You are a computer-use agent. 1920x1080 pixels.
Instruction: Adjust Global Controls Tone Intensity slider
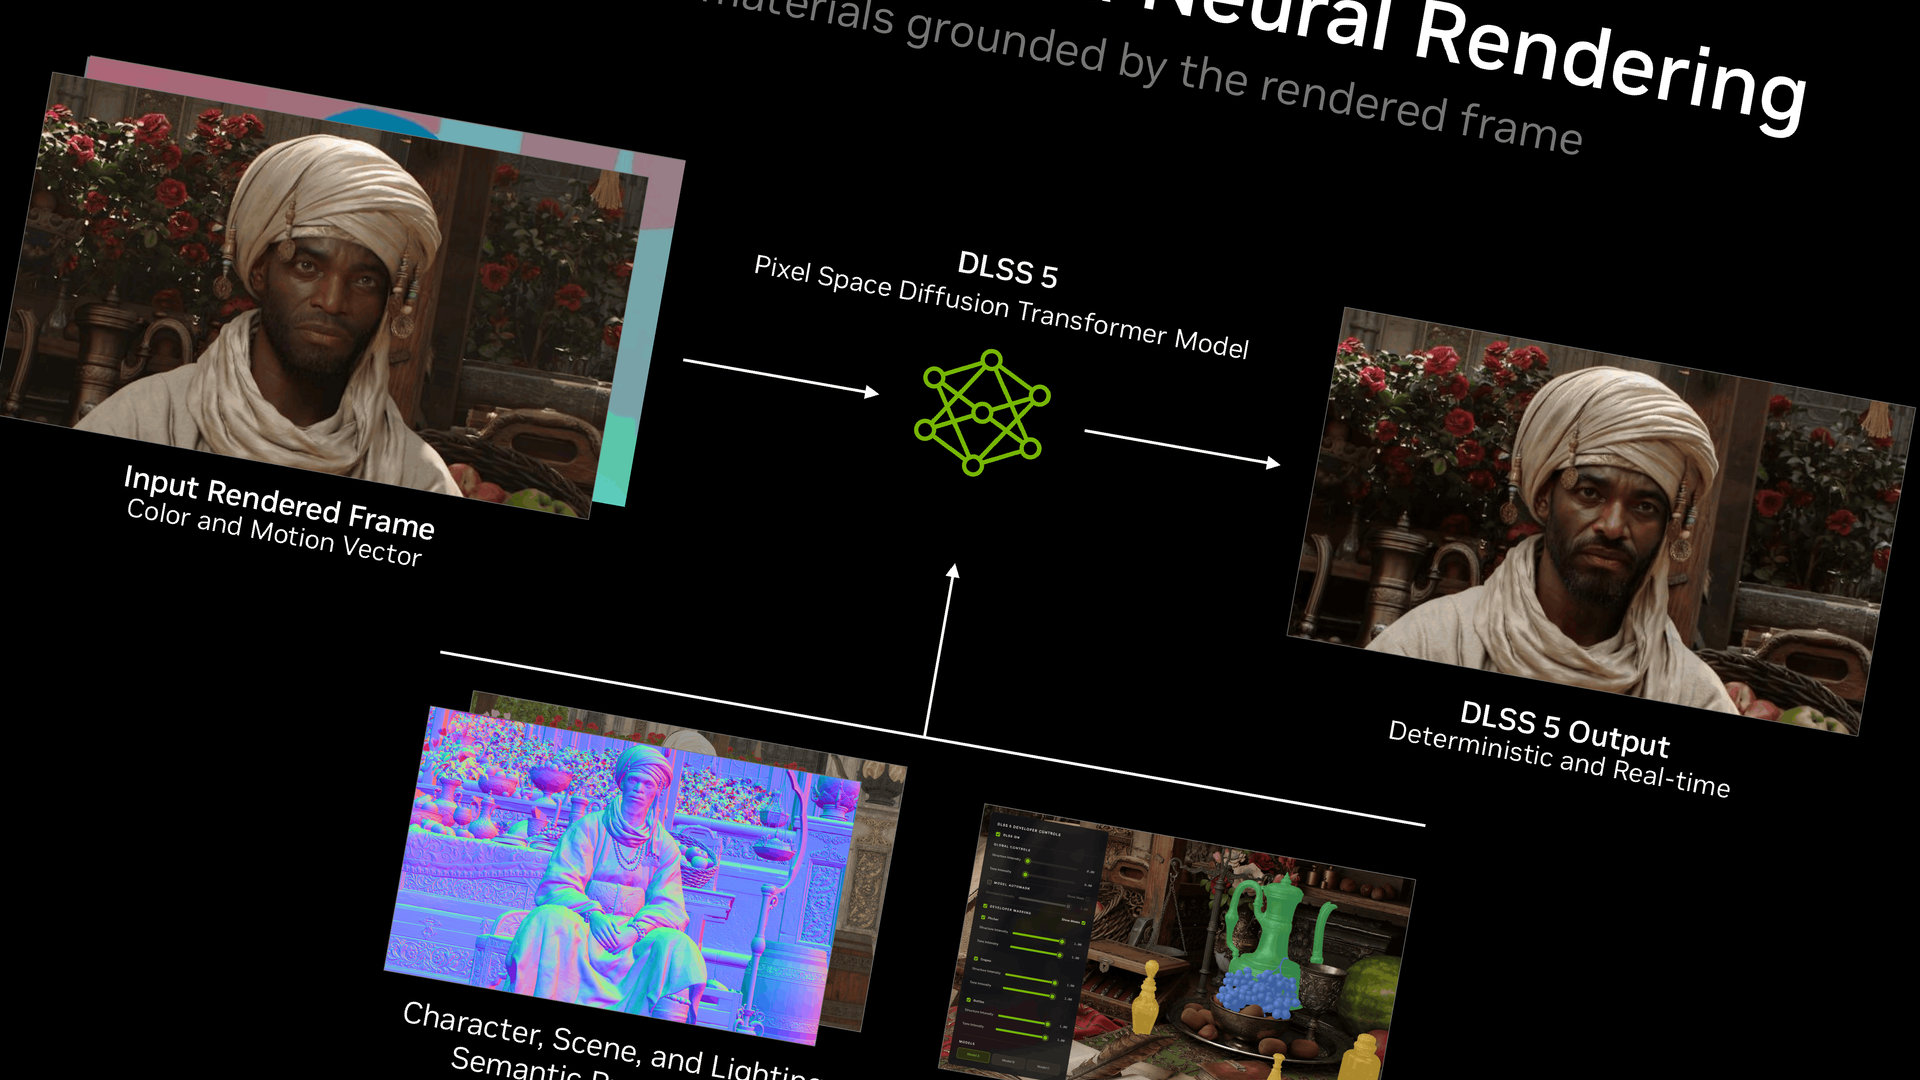1049,879
